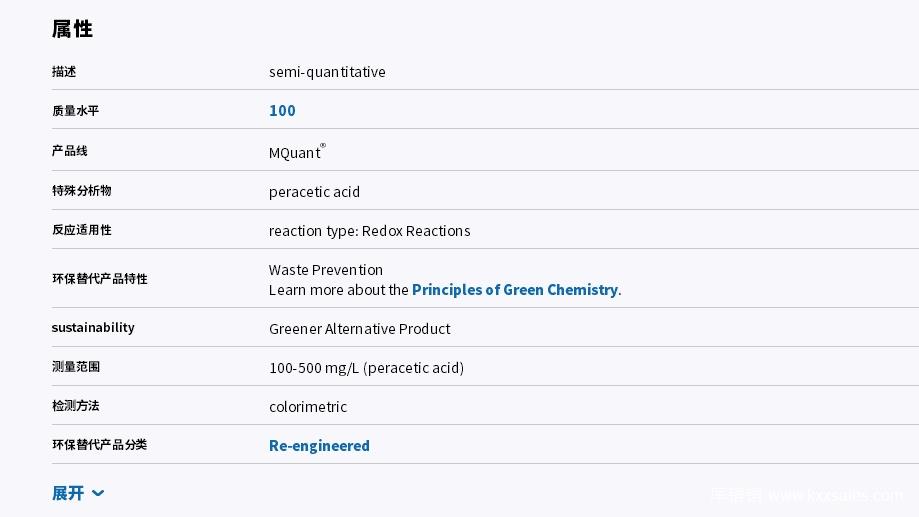Follow the Re-engineered link
The image size is (919, 517).
[319, 445]
